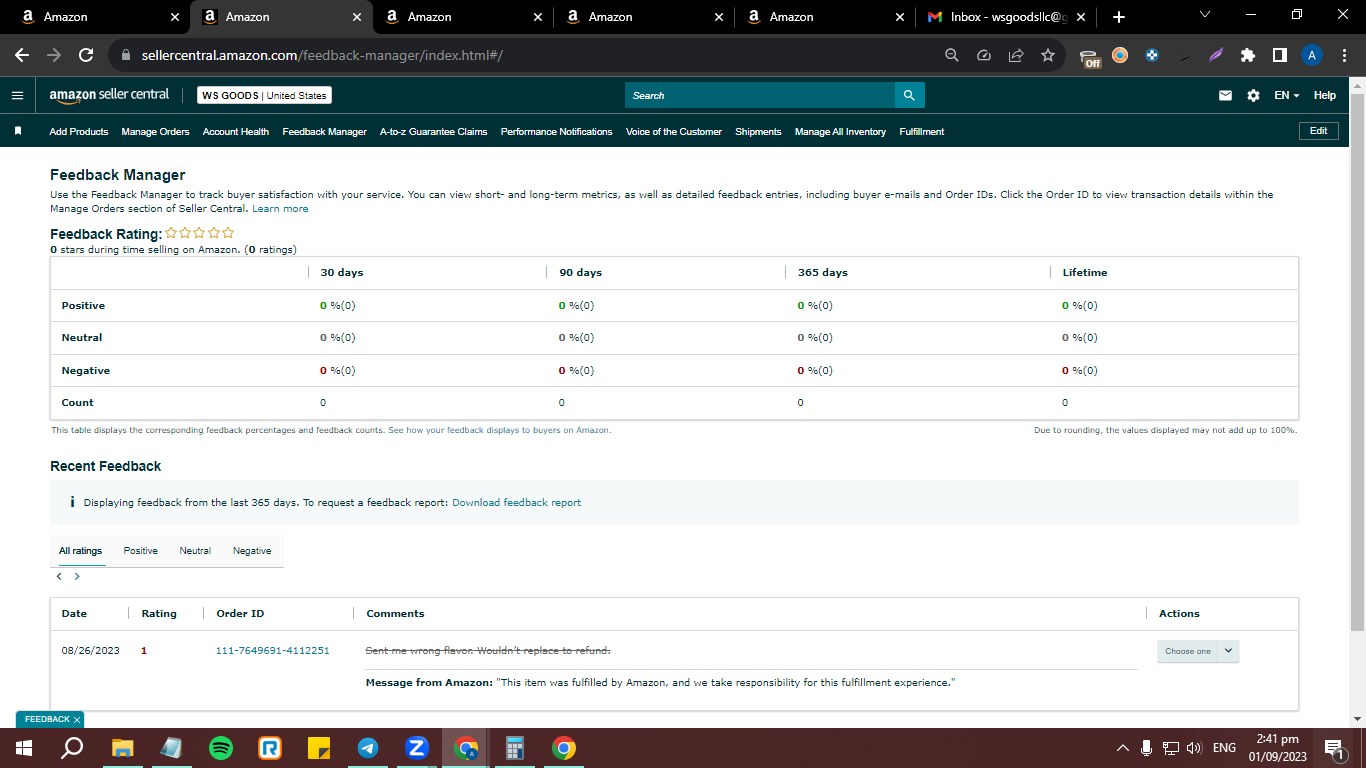Open Voice of the Customer menu item
Screen dimensions: 1366x768
click(x=674, y=132)
